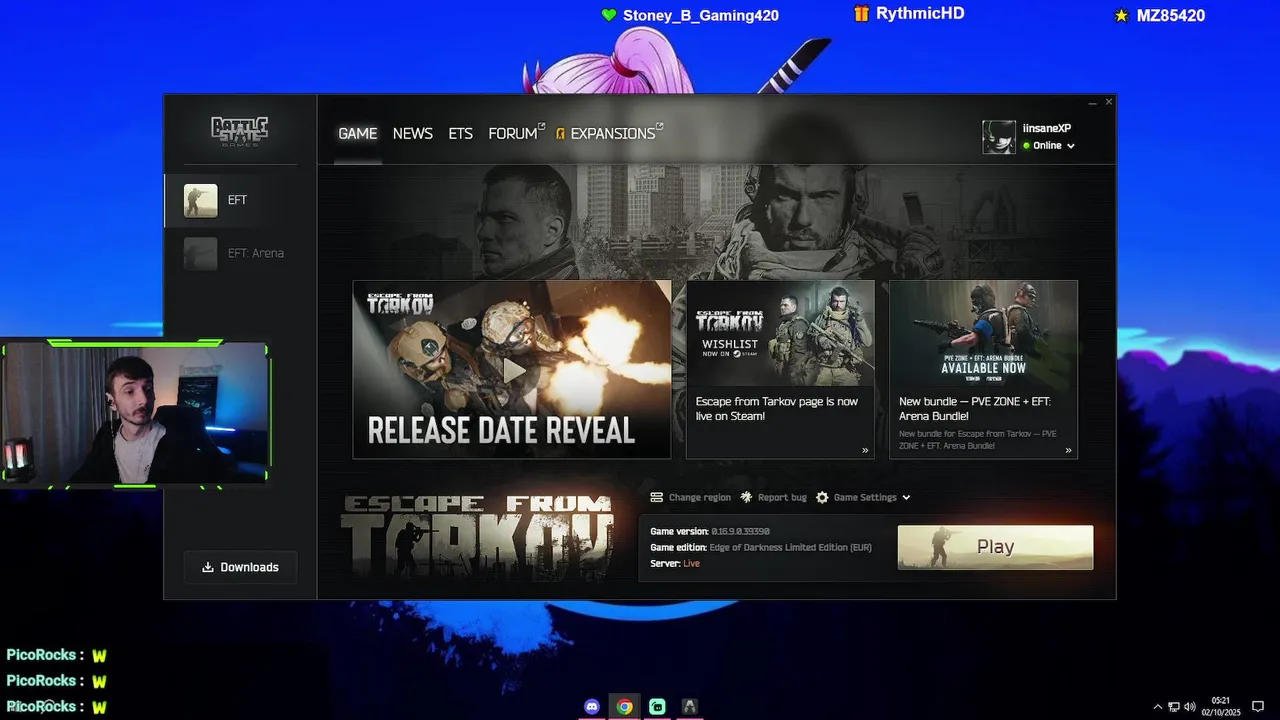Open the Downloads button
The width and height of the screenshot is (1280, 720).
240,567
